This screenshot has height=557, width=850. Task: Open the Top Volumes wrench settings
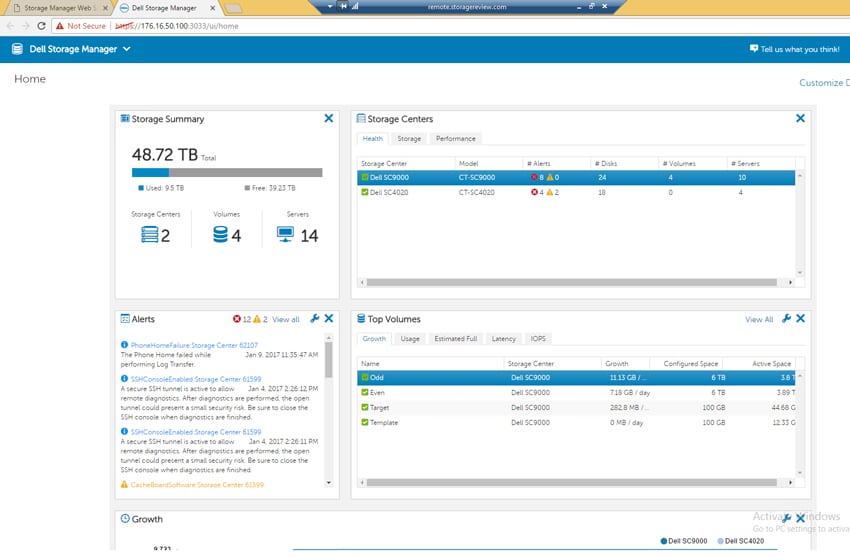[x=786, y=319]
